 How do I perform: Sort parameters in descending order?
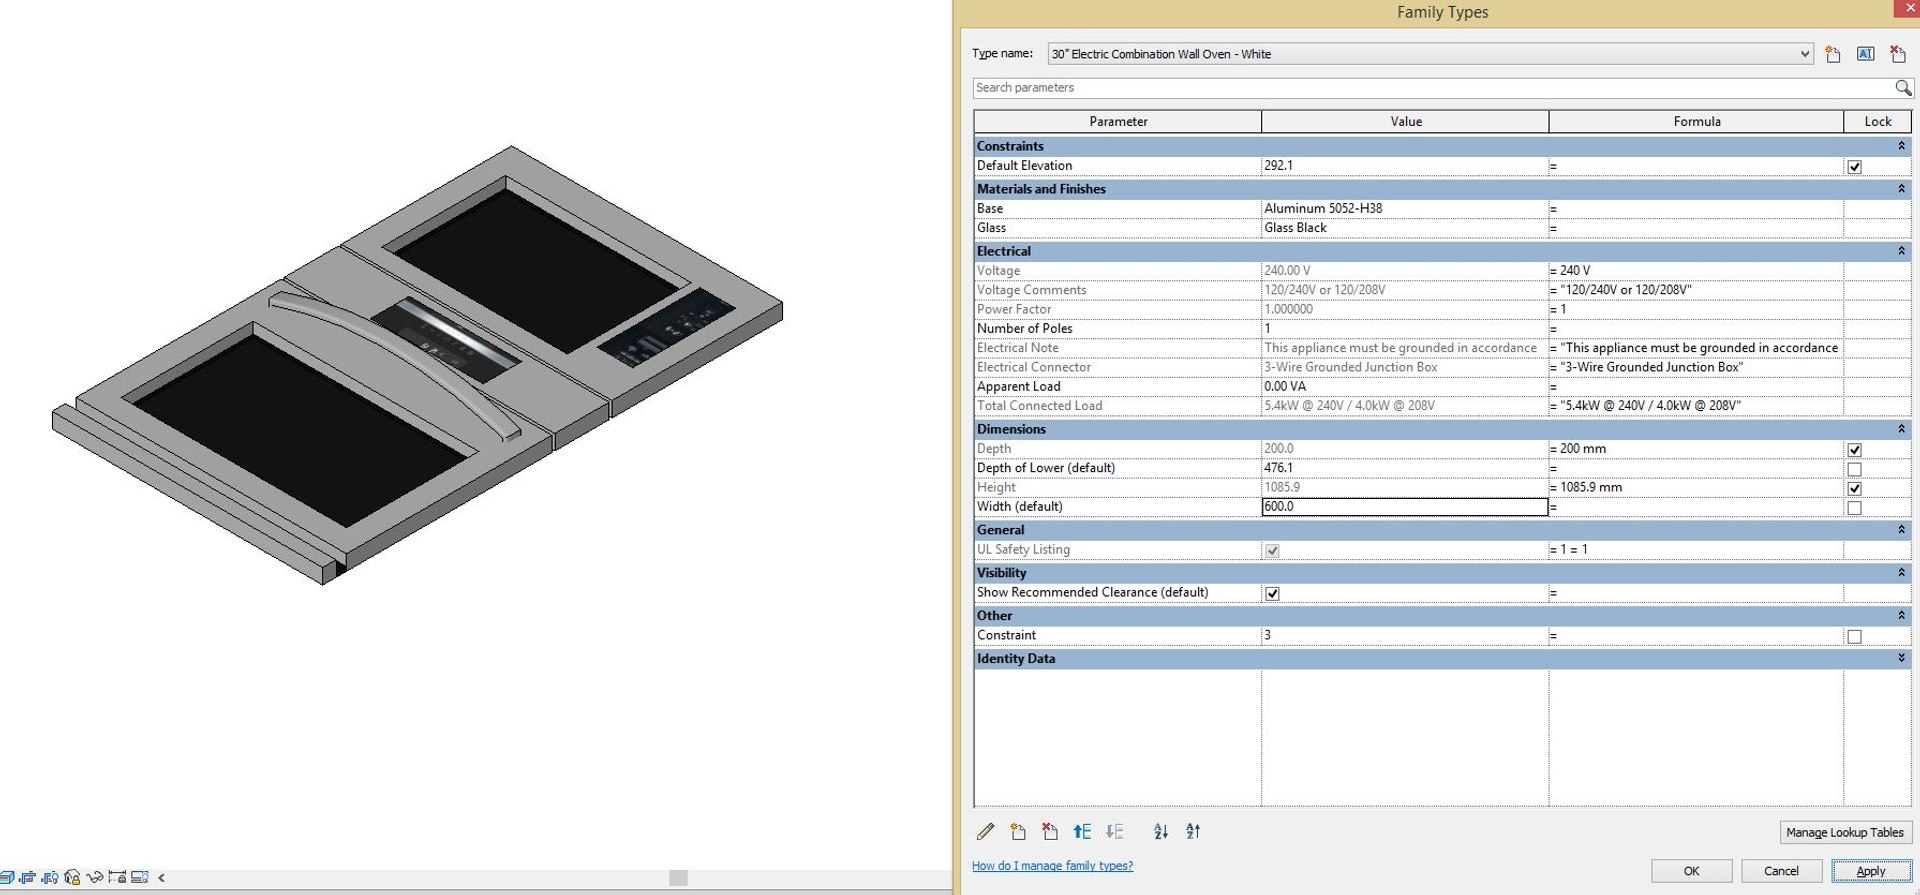pyautogui.click(x=1193, y=831)
